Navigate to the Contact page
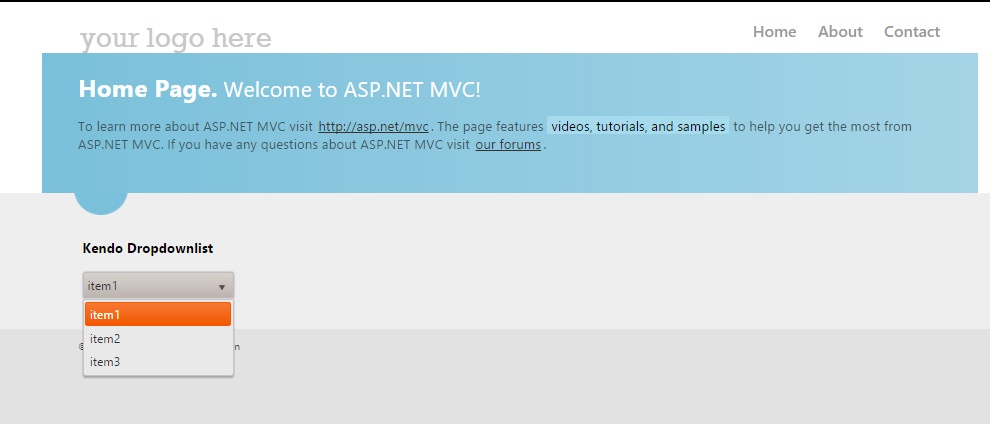This screenshot has height=424, width=990. tap(911, 32)
